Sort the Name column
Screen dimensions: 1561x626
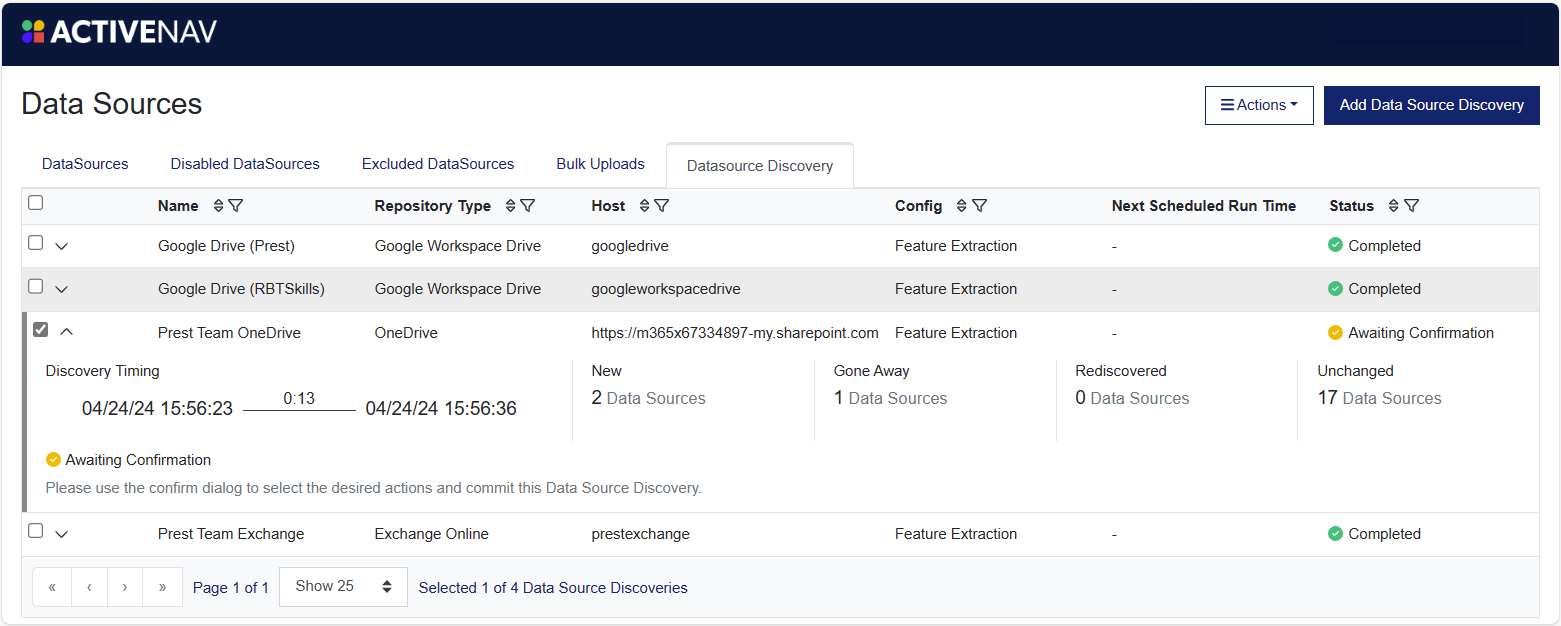click(x=219, y=206)
